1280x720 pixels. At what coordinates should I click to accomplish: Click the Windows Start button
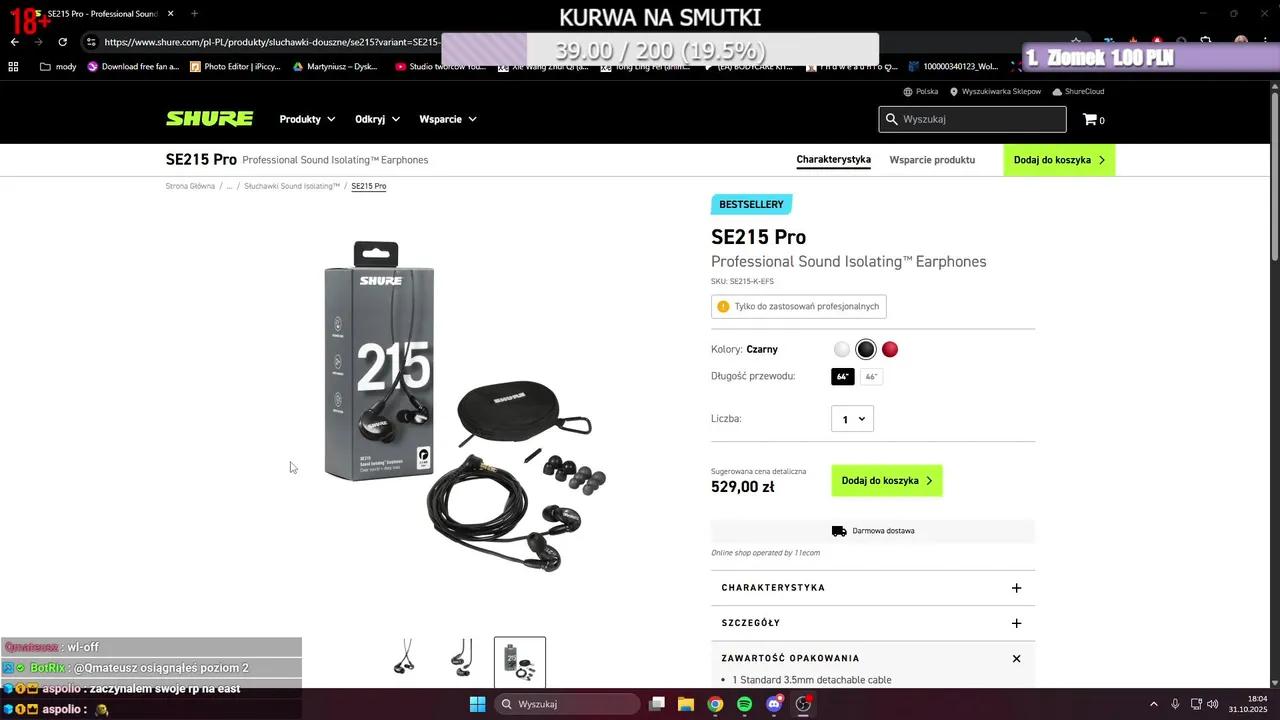478,704
